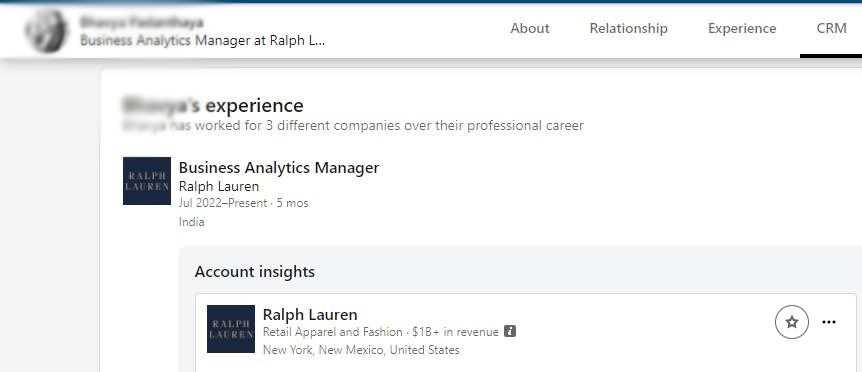
Task: Click the revenue info icon
Action: point(510,331)
